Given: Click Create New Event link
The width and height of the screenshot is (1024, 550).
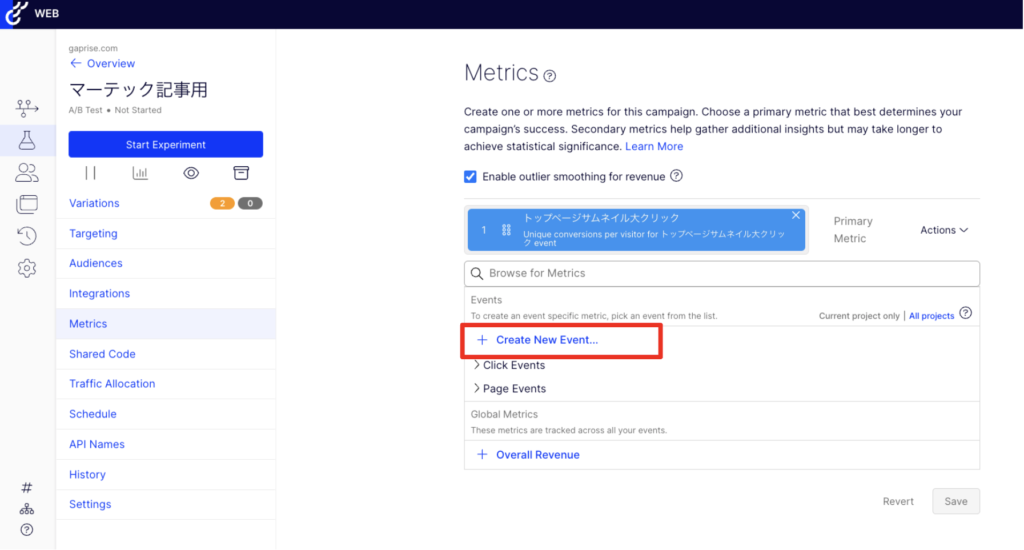Looking at the screenshot, I should [x=546, y=340].
